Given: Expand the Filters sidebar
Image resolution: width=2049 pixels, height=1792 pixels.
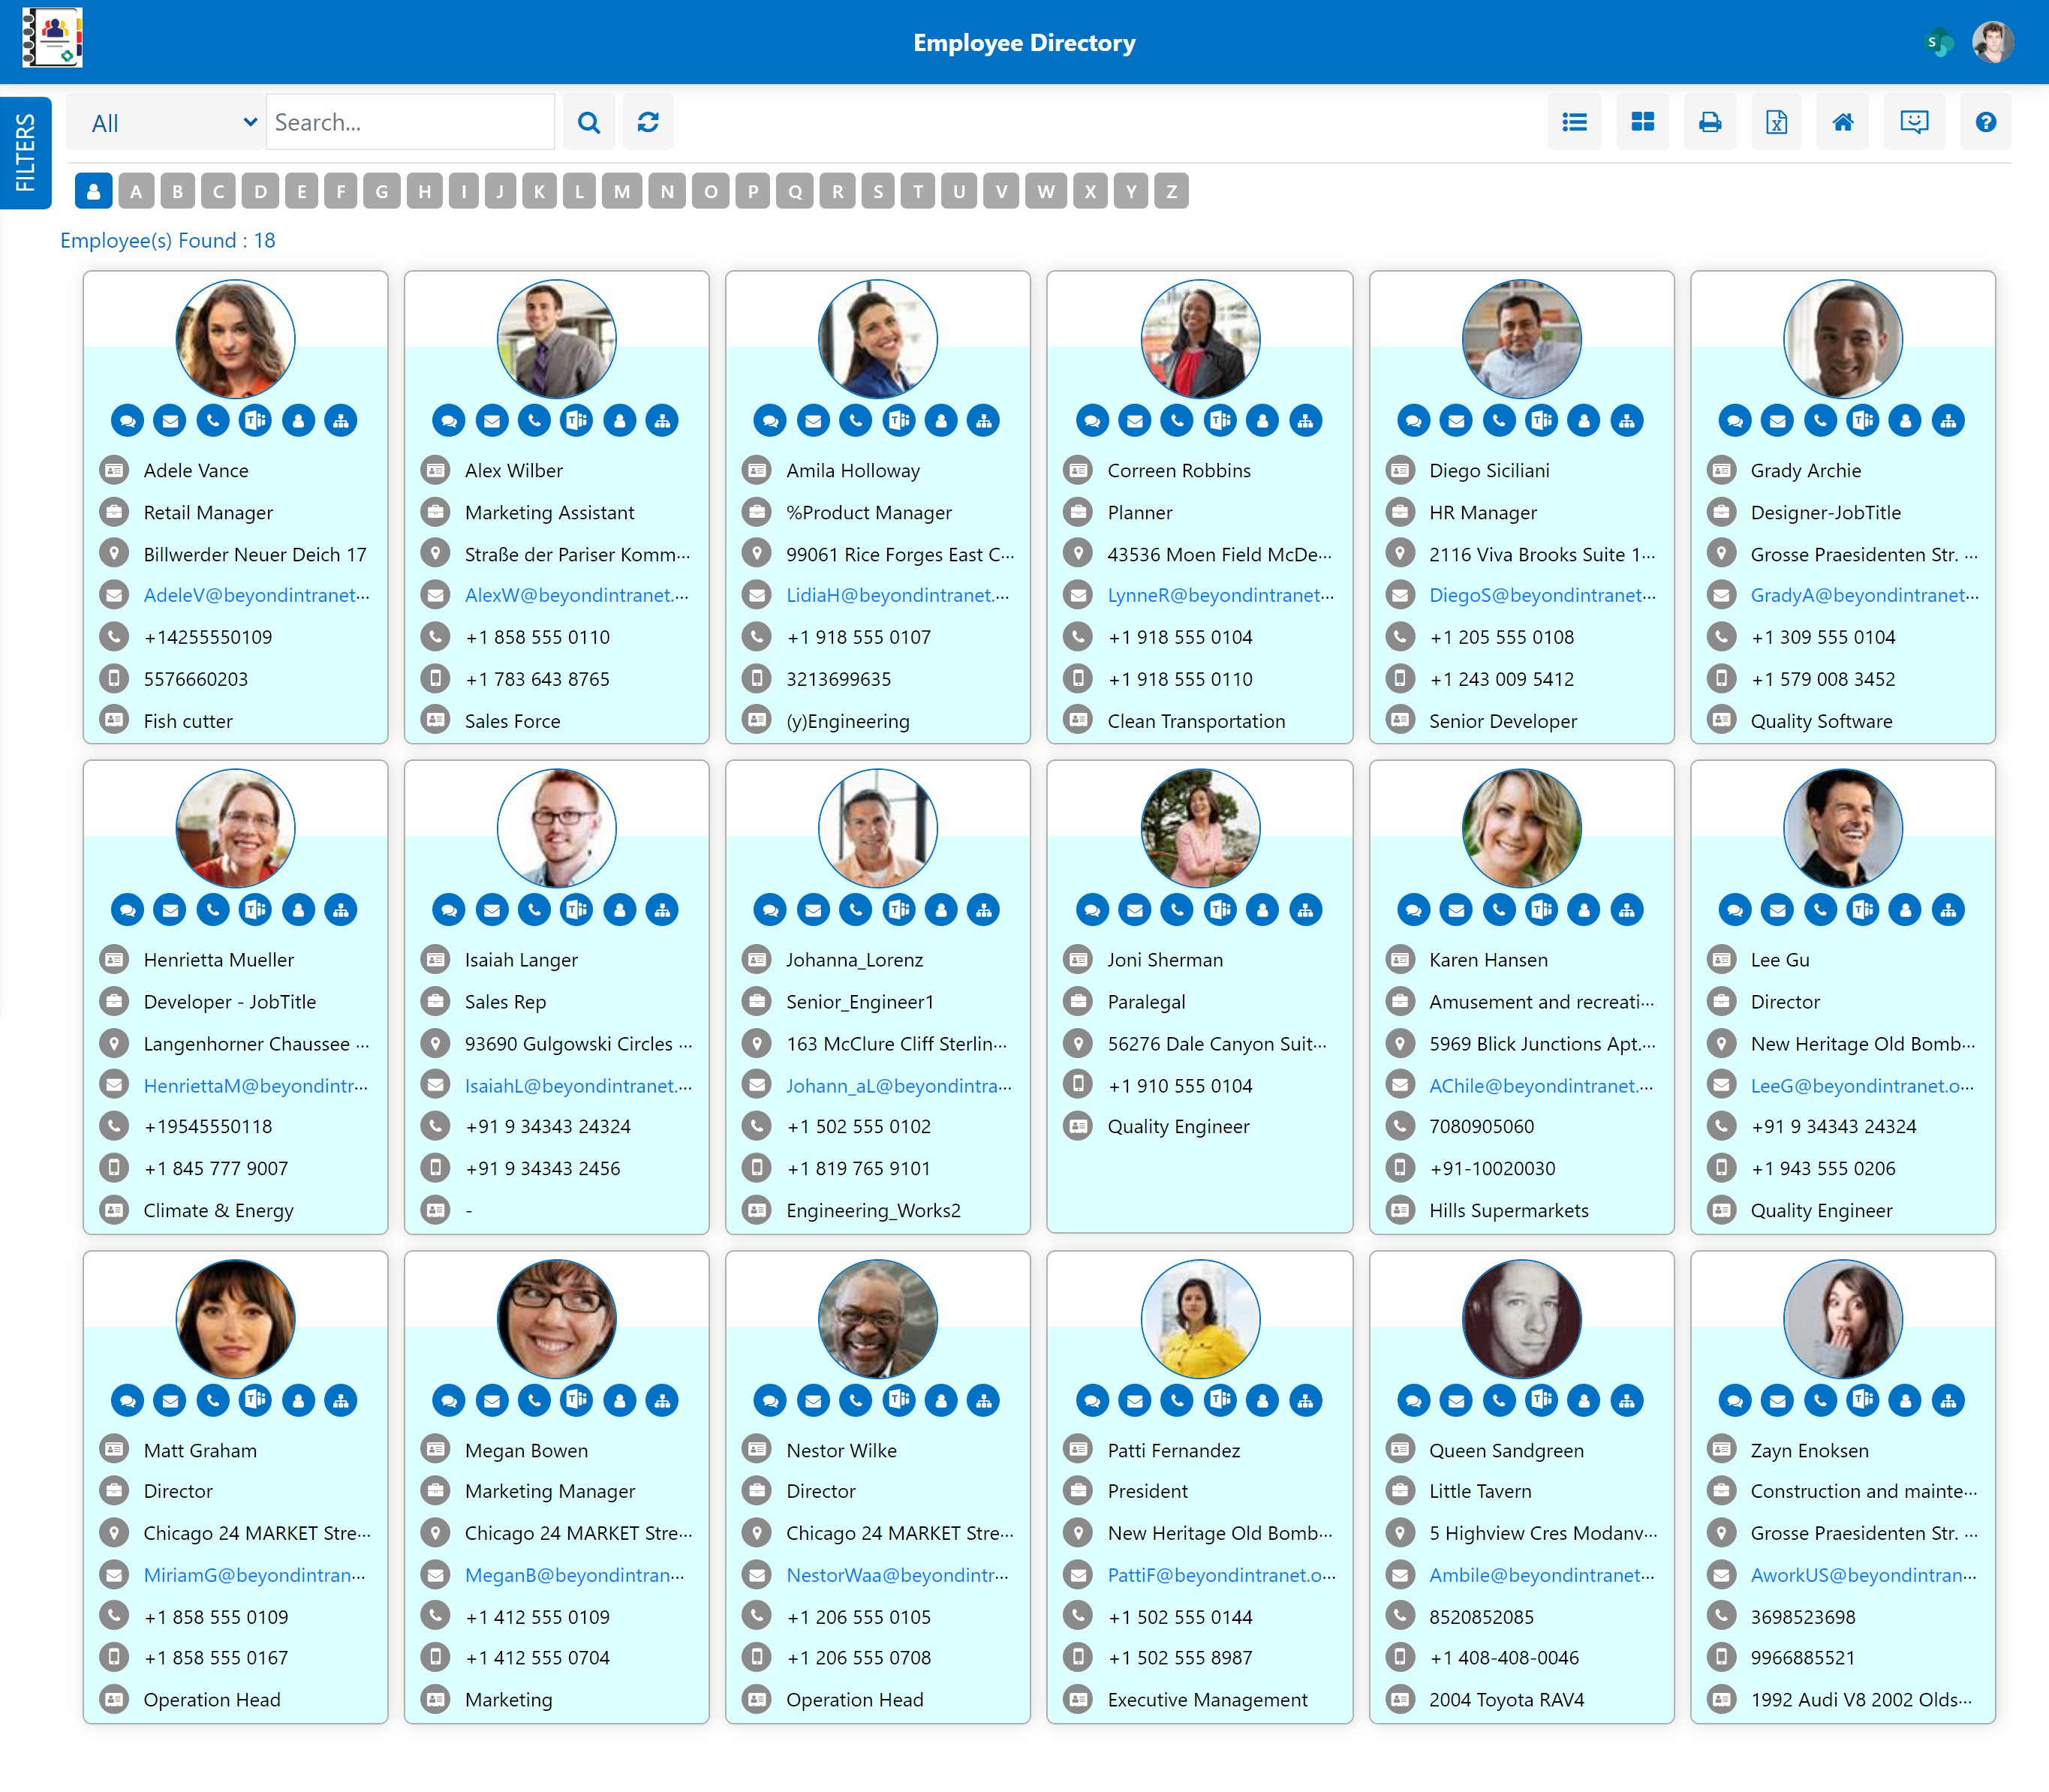Looking at the screenshot, I should pyautogui.click(x=25, y=152).
